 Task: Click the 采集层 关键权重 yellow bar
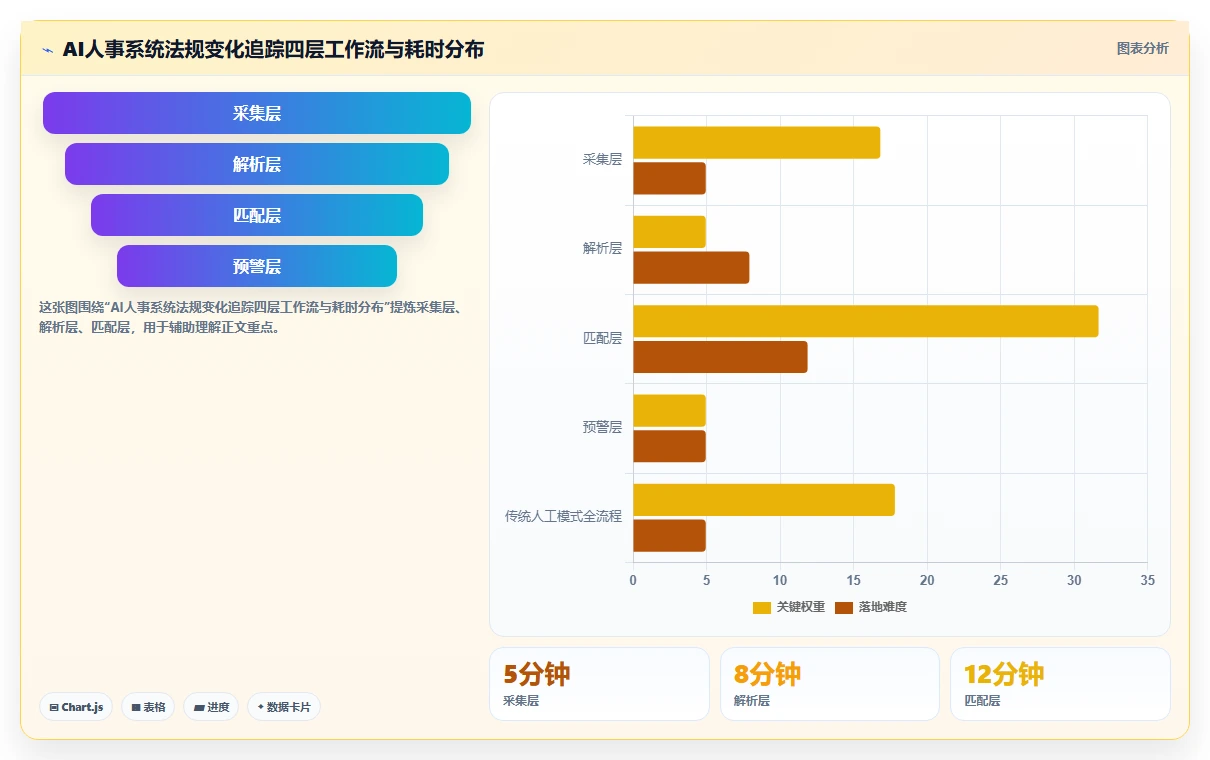tap(756, 142)
